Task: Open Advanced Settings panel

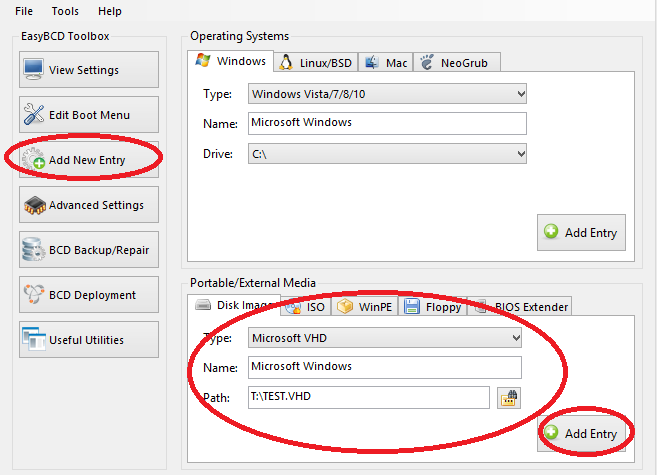Action: pos(88,205)
